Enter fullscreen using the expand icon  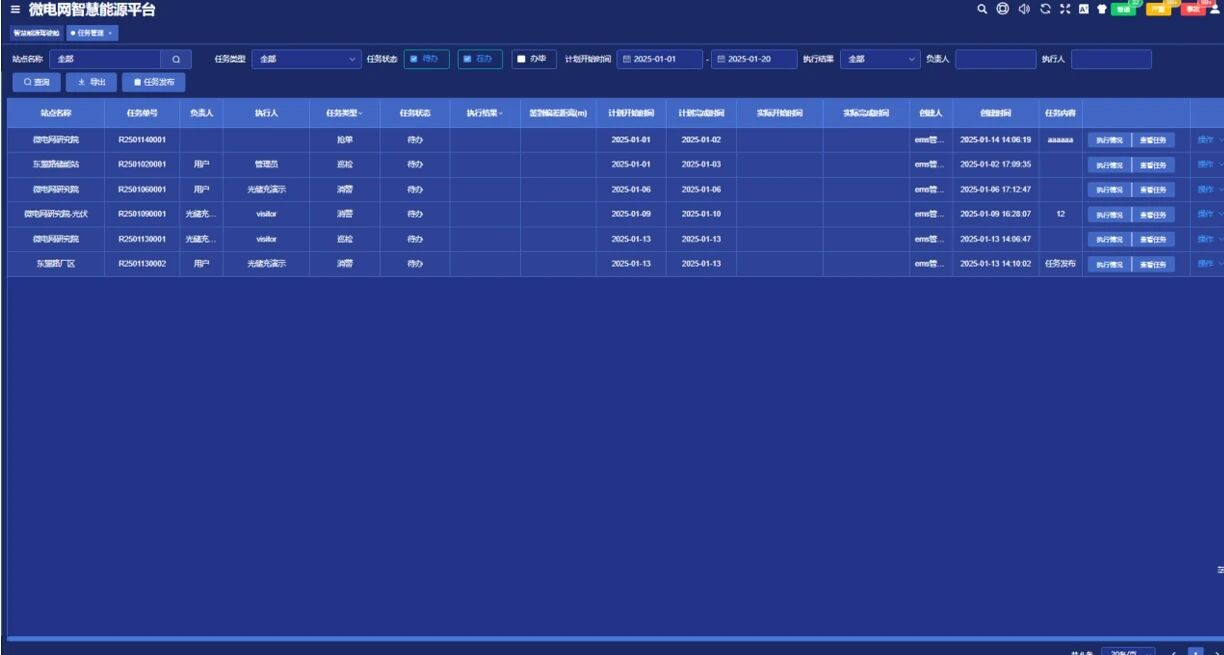coord(1065,9)
